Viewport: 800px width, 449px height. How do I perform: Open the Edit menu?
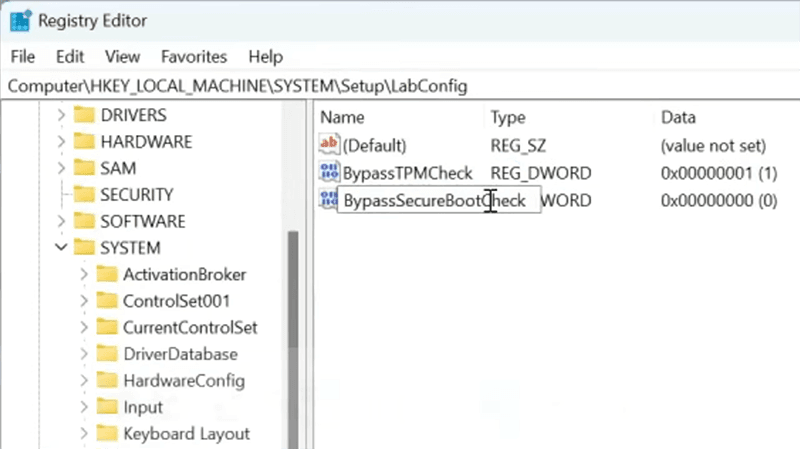70,57
